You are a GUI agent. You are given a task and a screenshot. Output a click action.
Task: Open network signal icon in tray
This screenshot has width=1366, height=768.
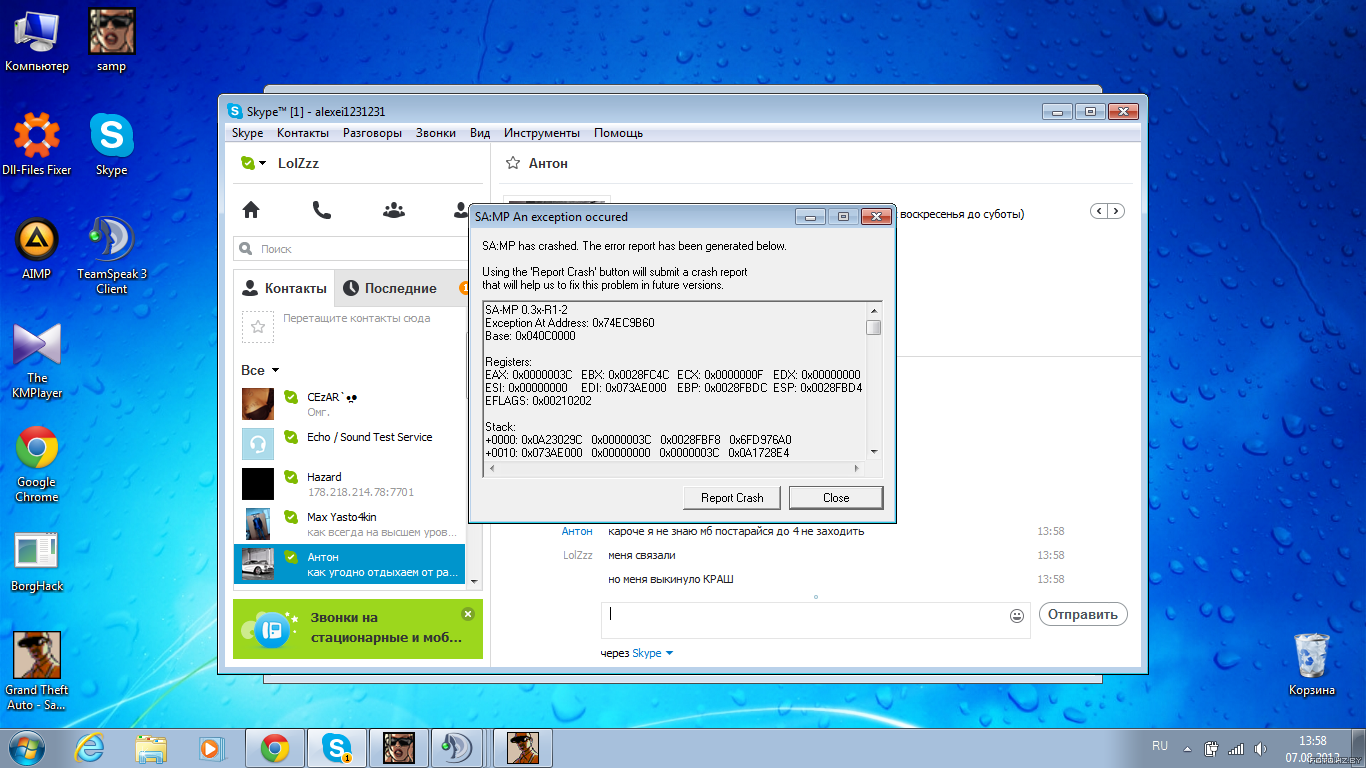pos(1237,748)
